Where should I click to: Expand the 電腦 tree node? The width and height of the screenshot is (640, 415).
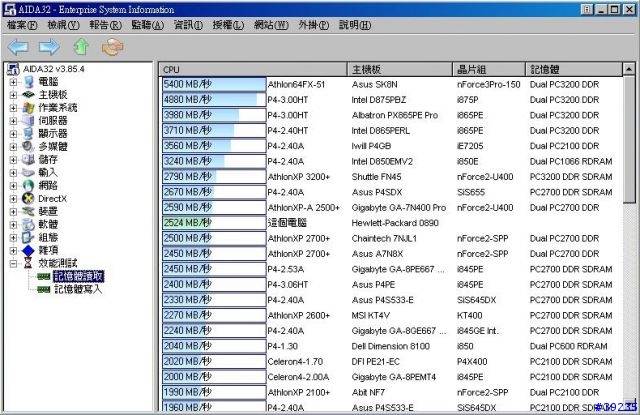(x=13, y=82)
